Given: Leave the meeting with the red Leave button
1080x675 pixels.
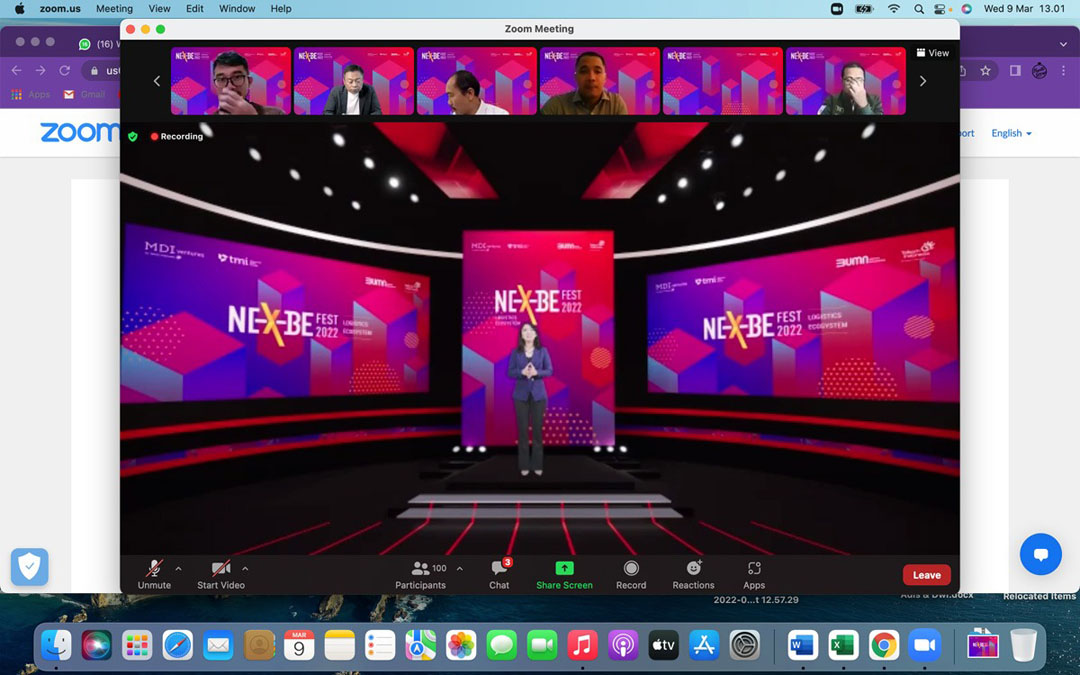Looking at the screenshot, I should 926,575.
